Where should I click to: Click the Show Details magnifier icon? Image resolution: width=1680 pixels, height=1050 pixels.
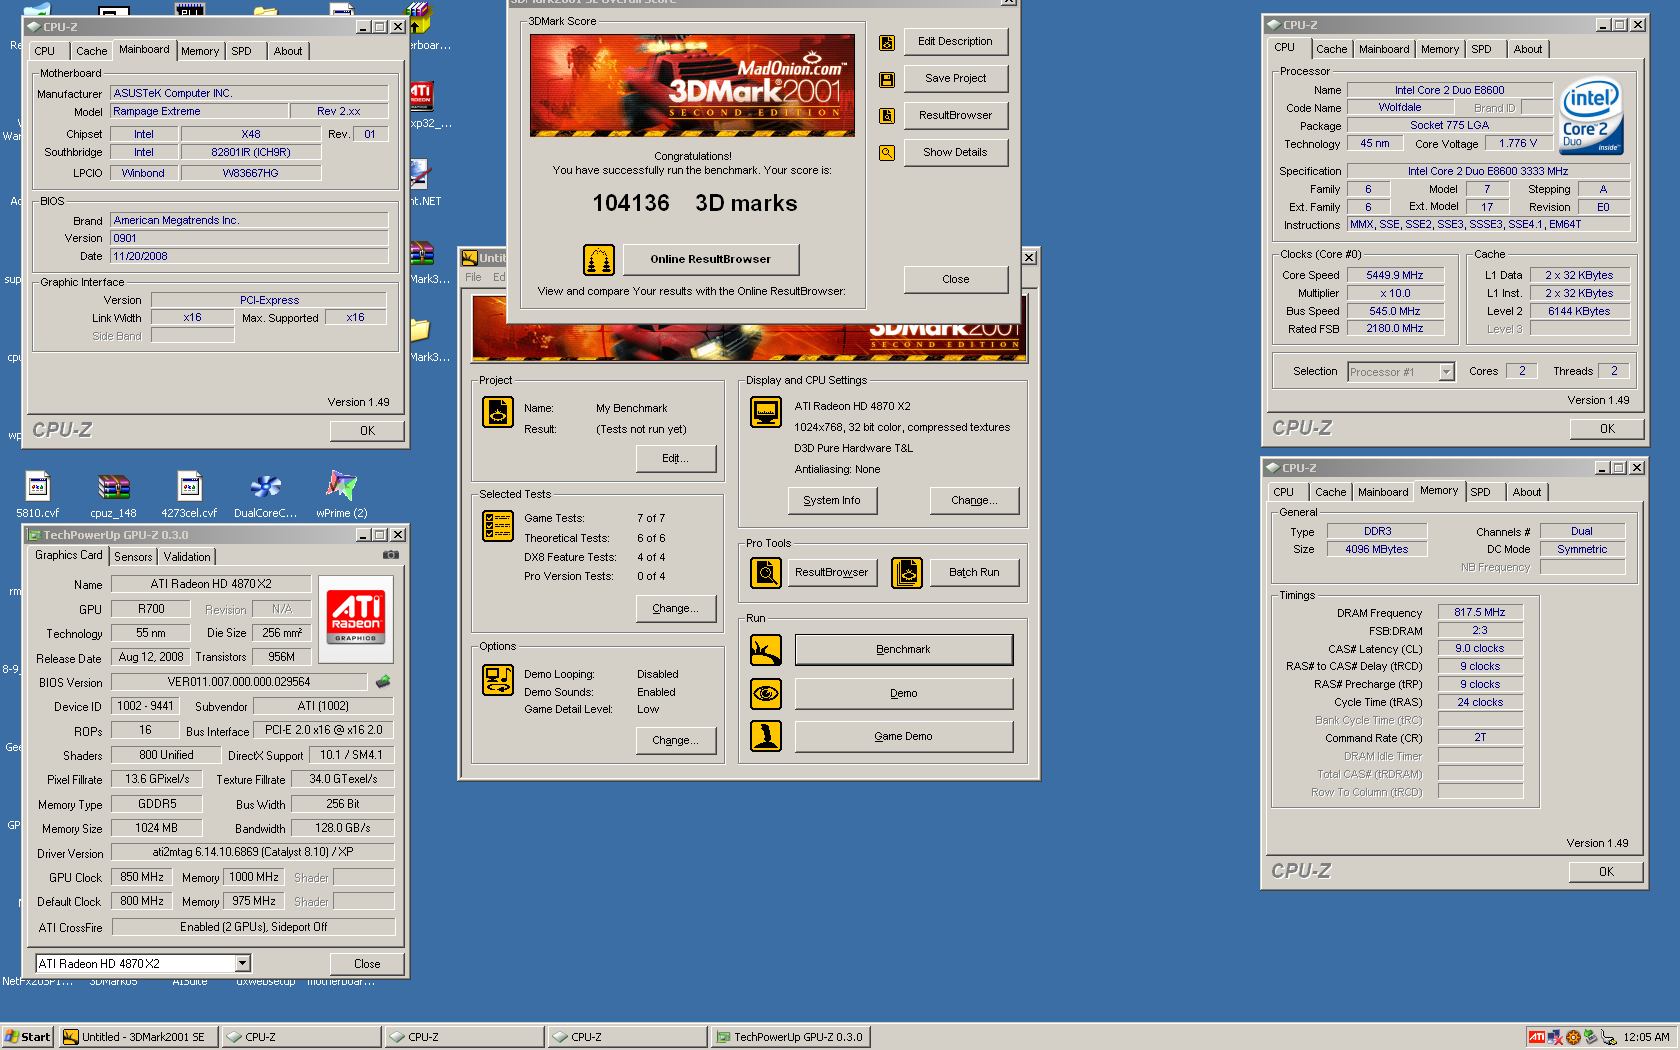coord(886,153)
